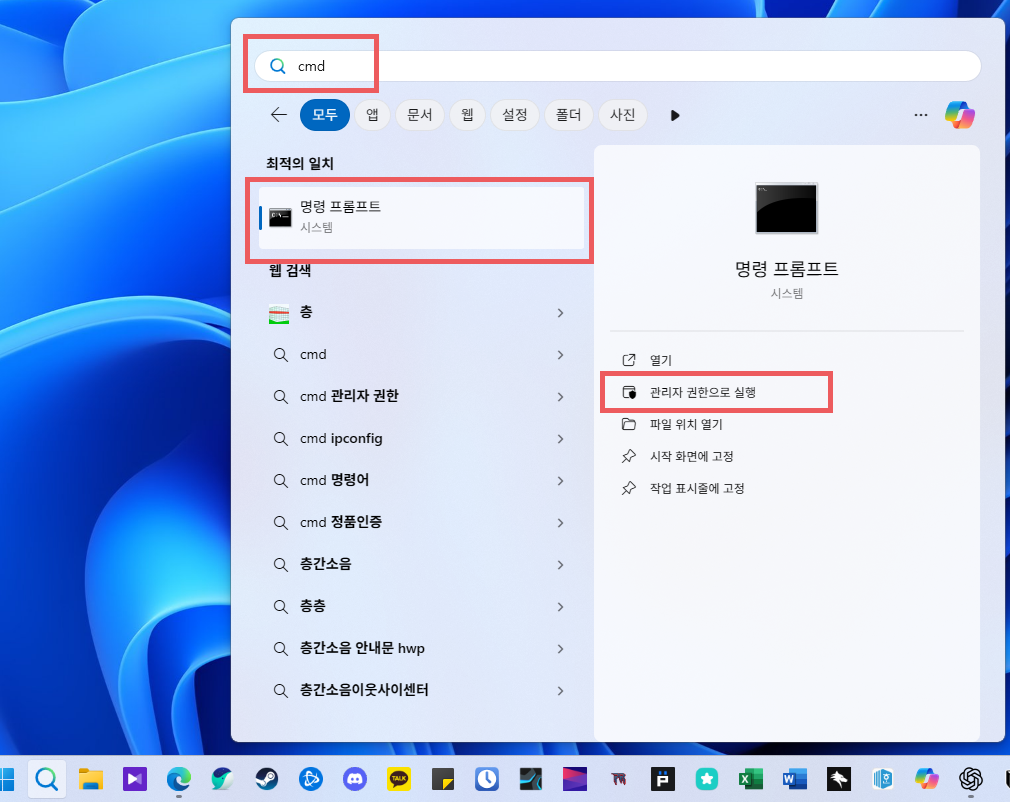Expand the cmd 명령어 chevron

pyautogui.click(x=560, y=481)
